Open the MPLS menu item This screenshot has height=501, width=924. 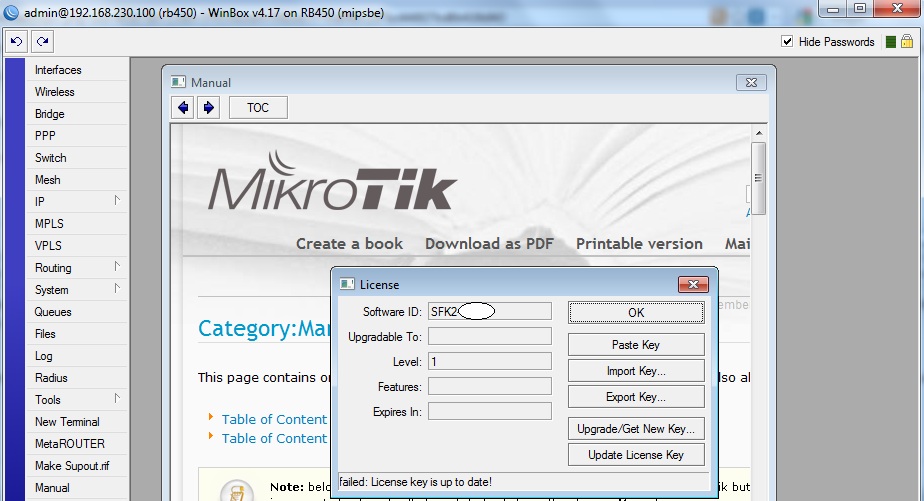tap(77, 223)
